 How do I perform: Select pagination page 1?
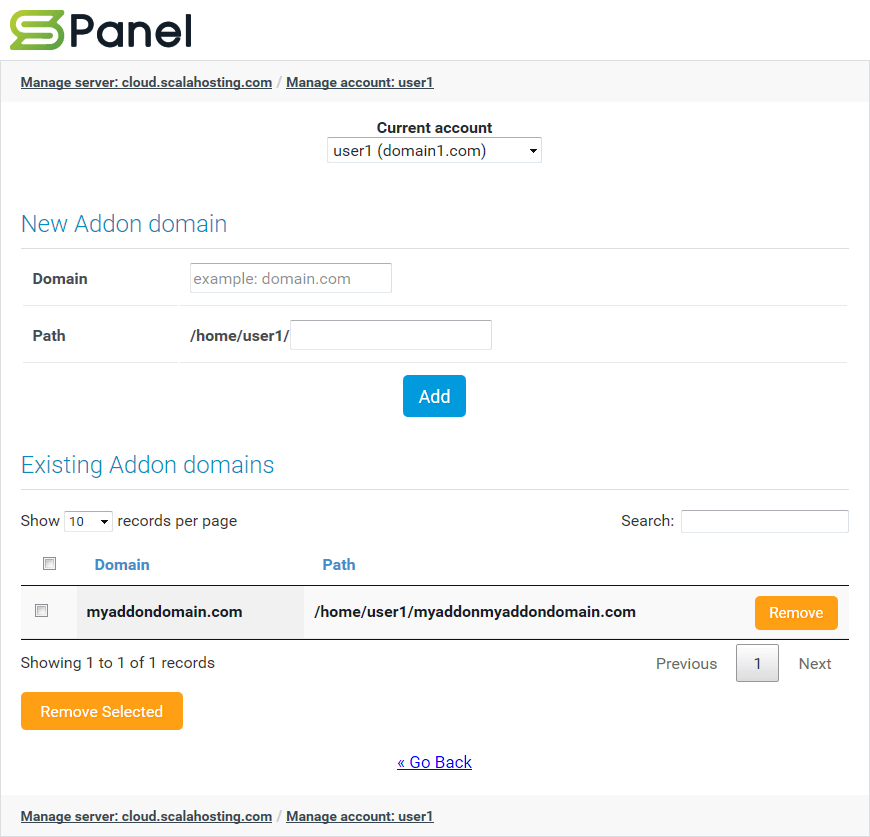click(x=757, y=663)
